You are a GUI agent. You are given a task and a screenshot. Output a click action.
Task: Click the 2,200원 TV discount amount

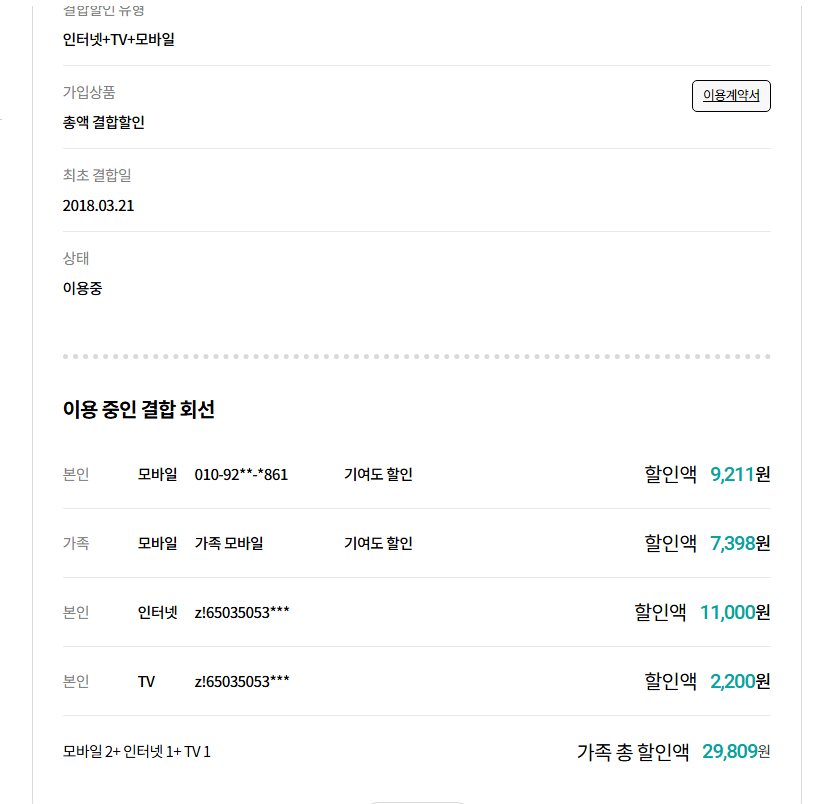pyautogui.click(x=740, y=681)
